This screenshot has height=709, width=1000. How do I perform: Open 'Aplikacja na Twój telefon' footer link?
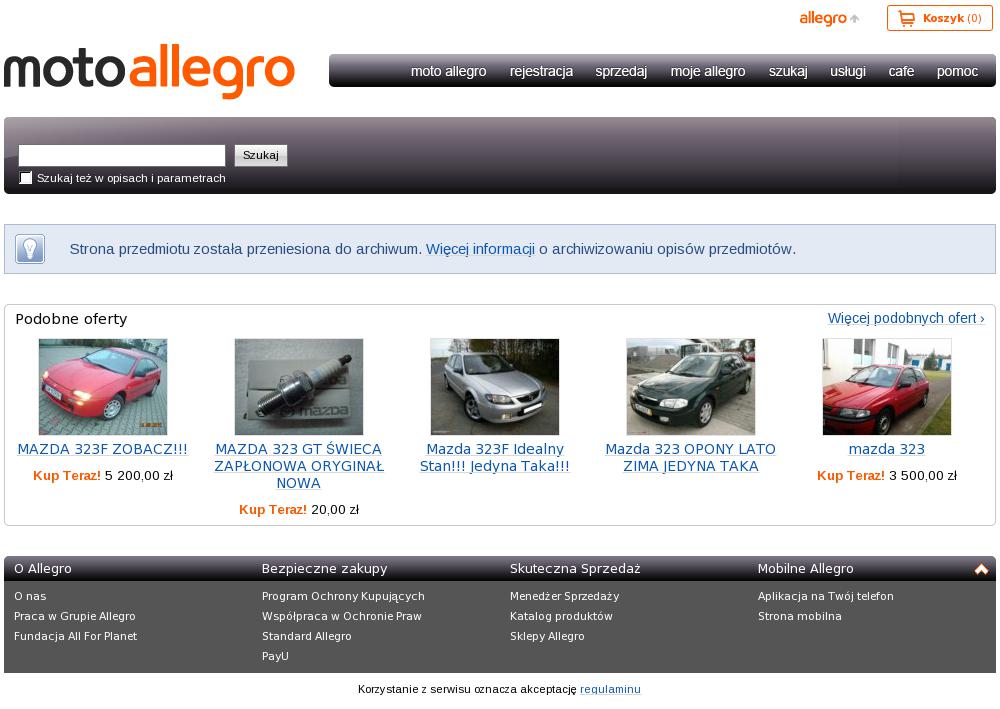(825, 596)
